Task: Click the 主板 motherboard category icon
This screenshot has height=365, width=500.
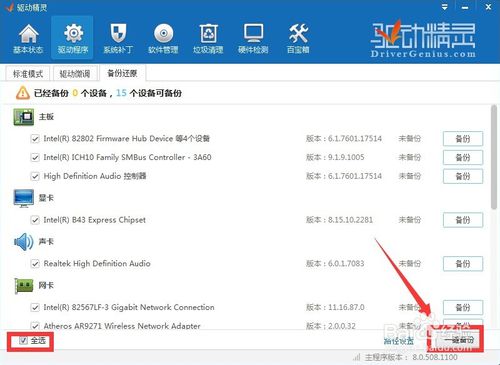Action: (24, 117)
